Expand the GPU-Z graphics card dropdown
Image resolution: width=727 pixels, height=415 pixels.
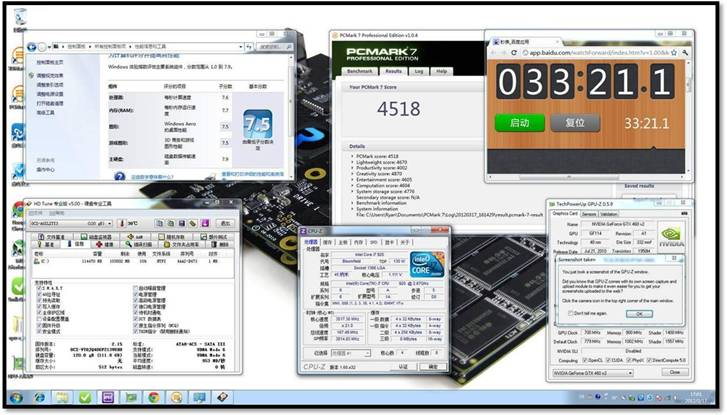[593, 373]
